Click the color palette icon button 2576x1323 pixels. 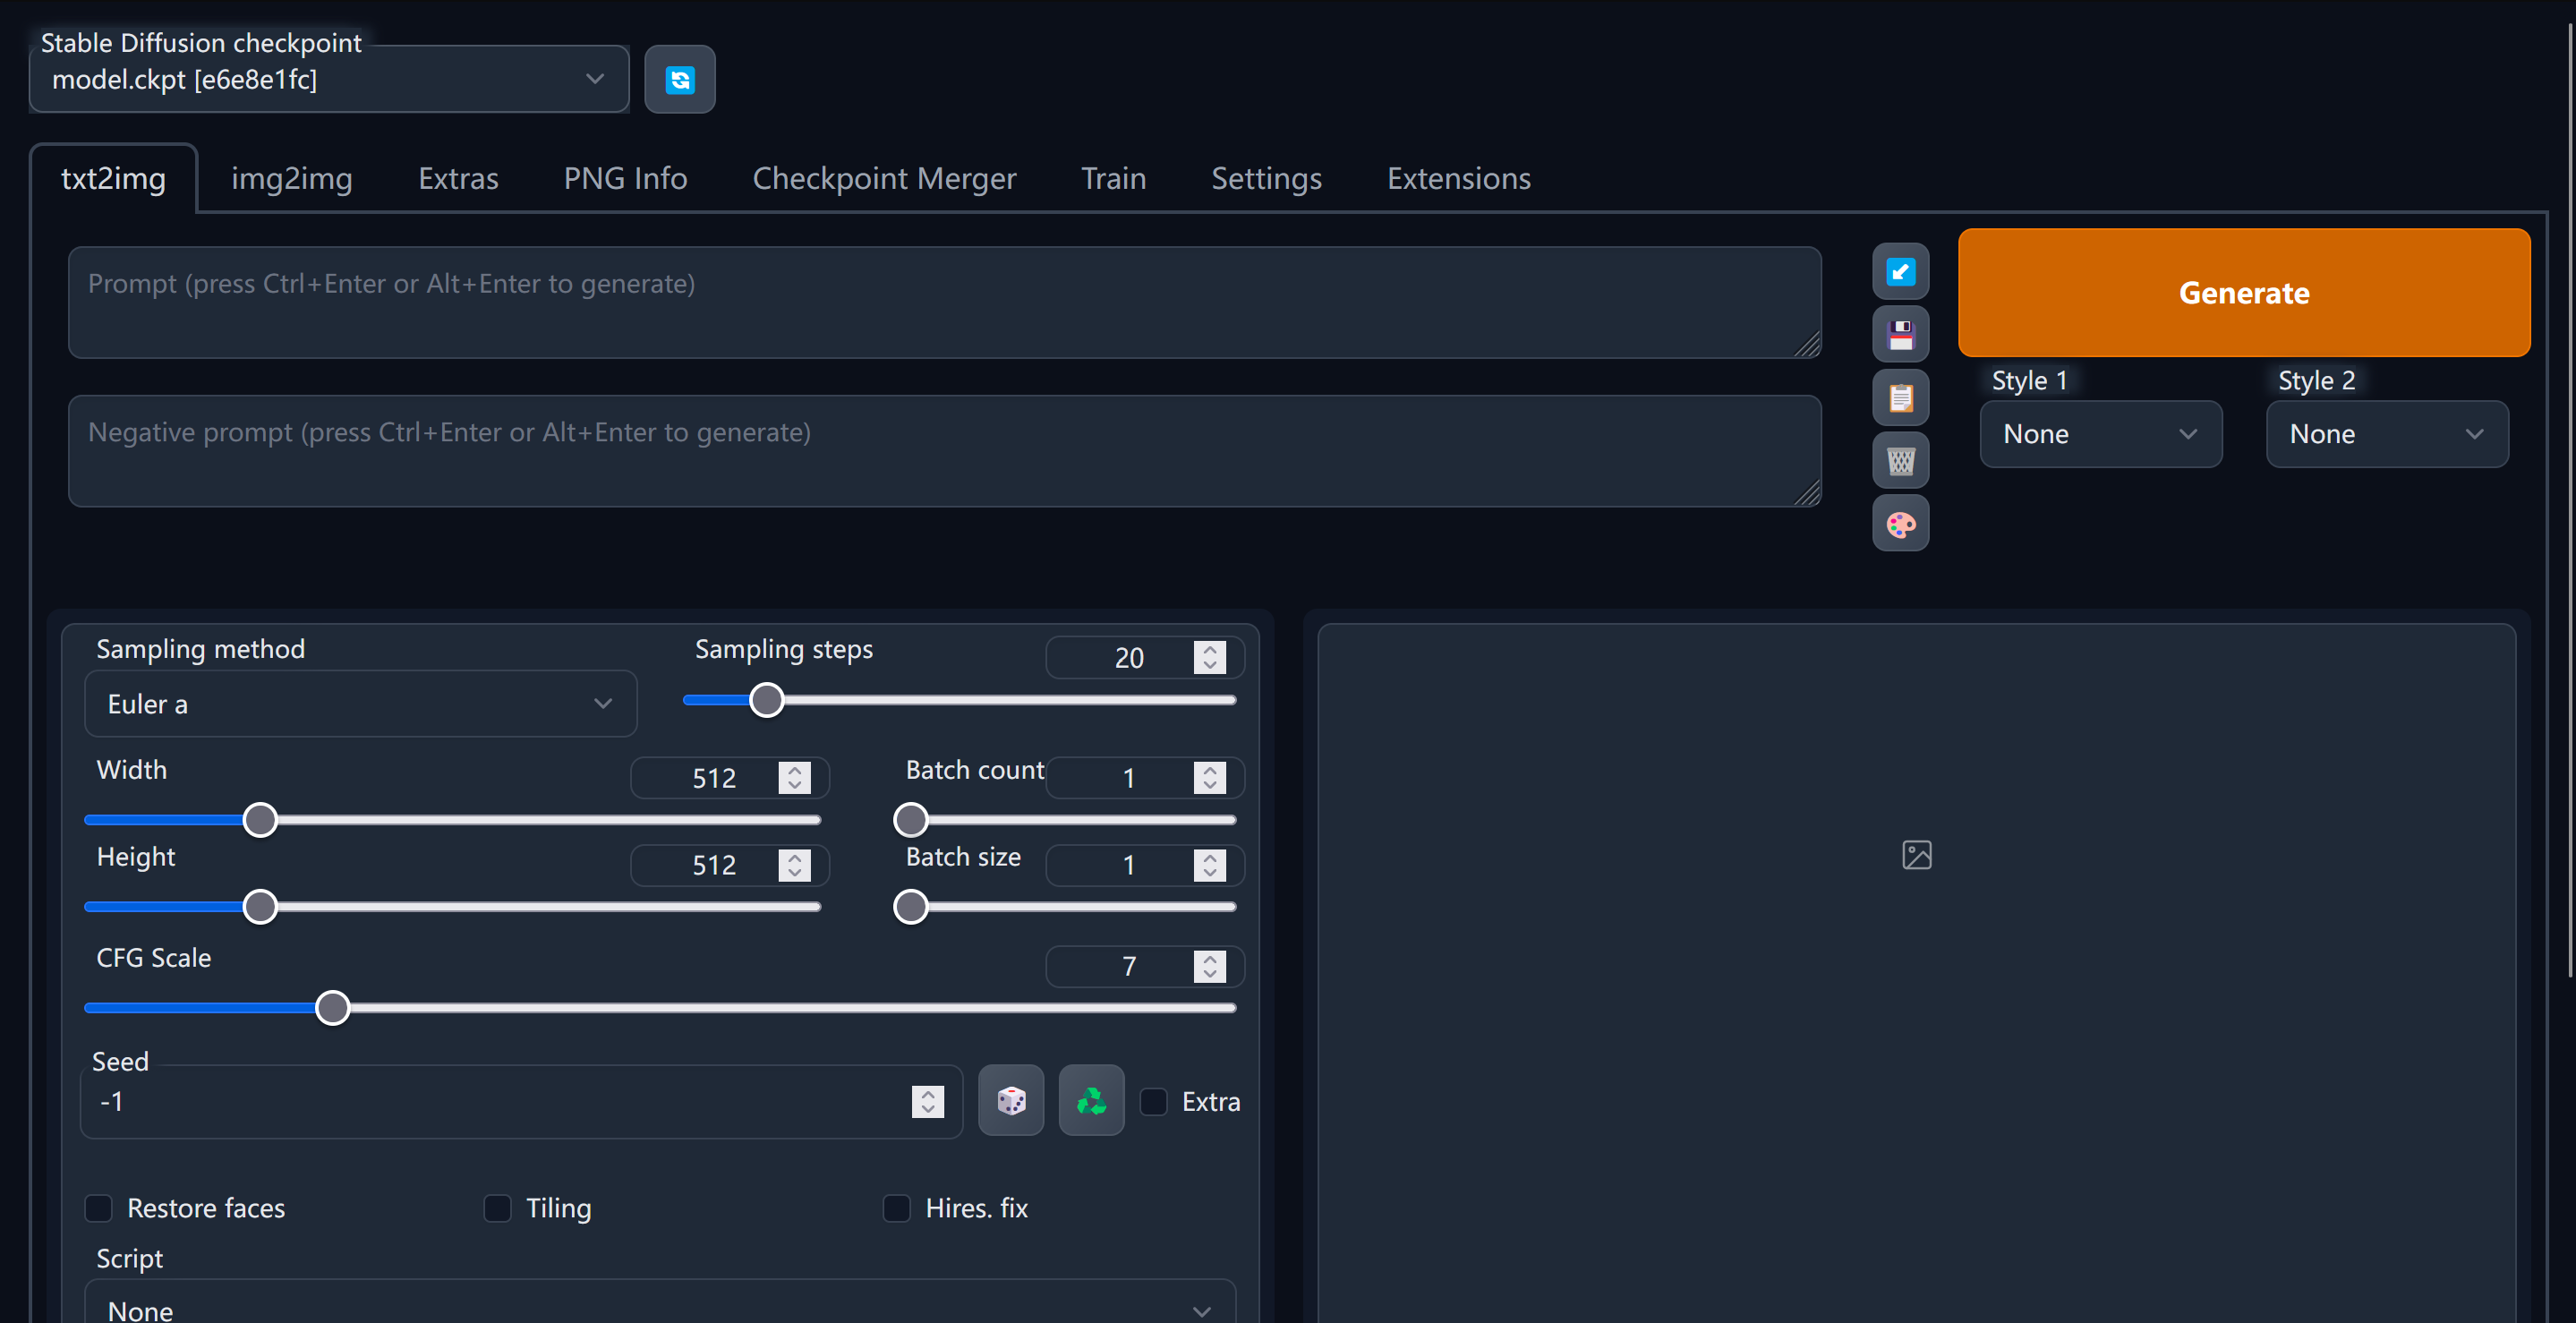pyautogui.click(x=1900, y=523)
